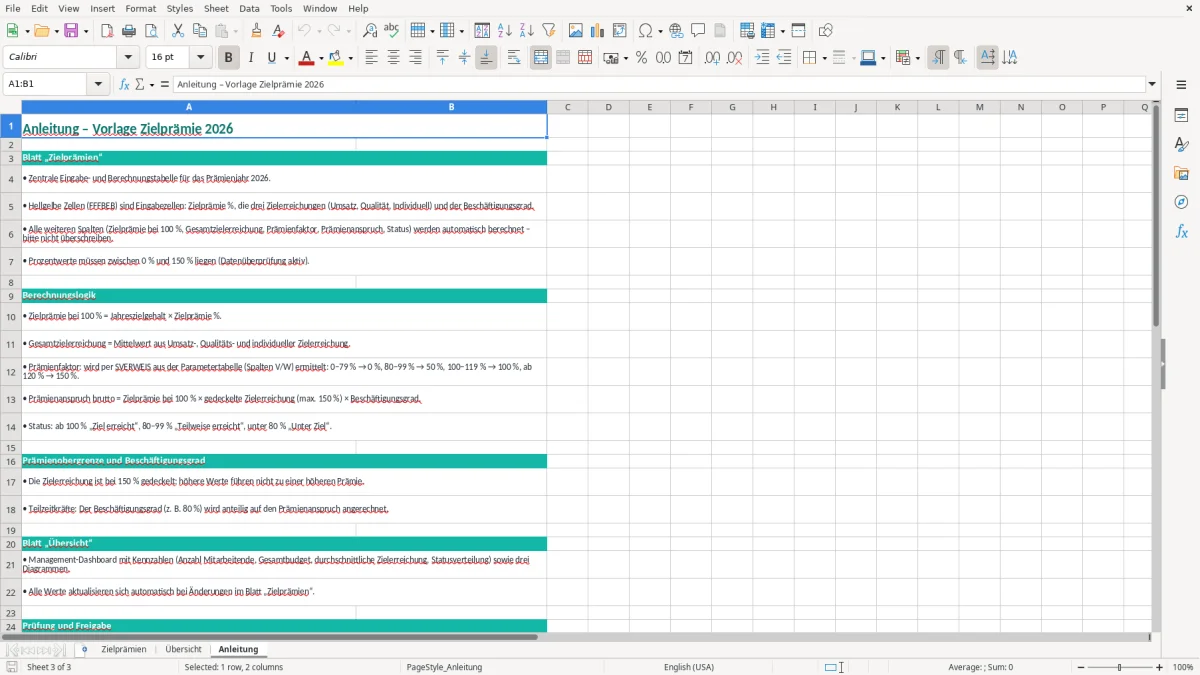Image resolution: width=1200 pixels, height=675 pixels.
Task: Click zoom out minus button
Action: tap(1081, 667)
